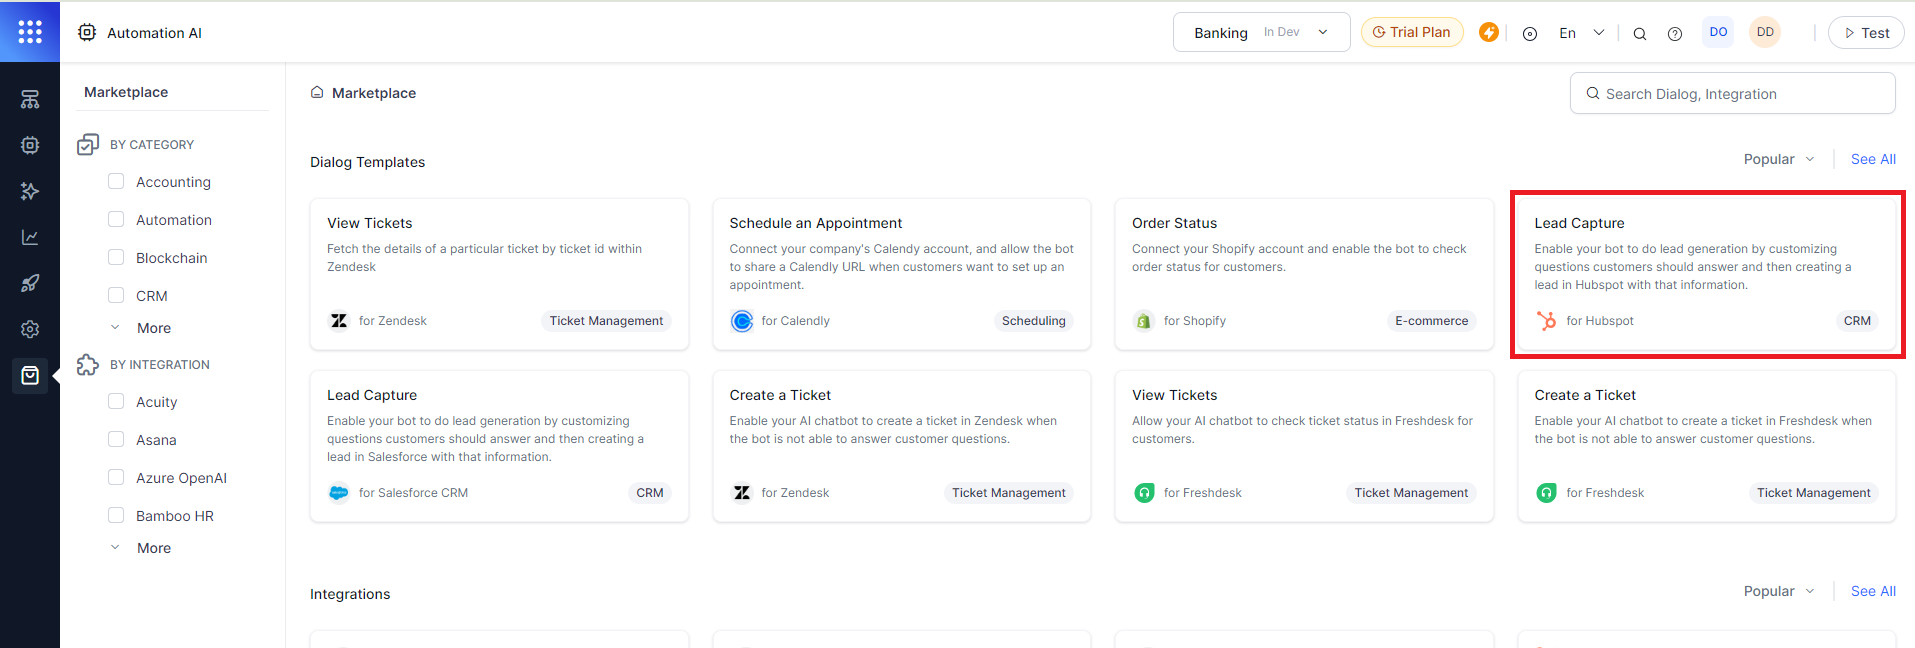Expand More under By Category

pyautogui.click(x=153, y=328)
